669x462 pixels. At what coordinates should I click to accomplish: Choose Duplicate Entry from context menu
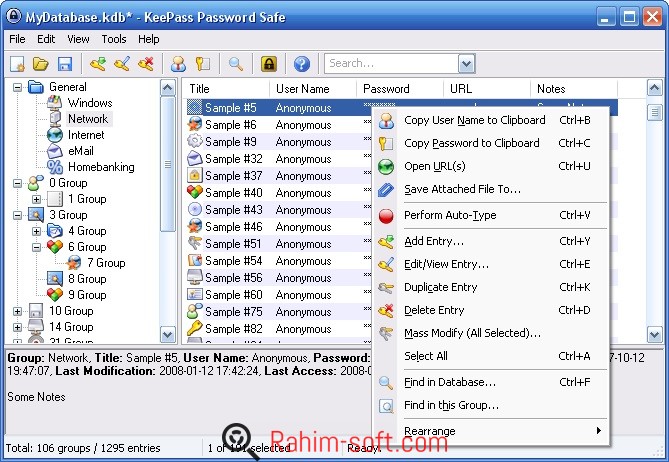coord(490,287)
